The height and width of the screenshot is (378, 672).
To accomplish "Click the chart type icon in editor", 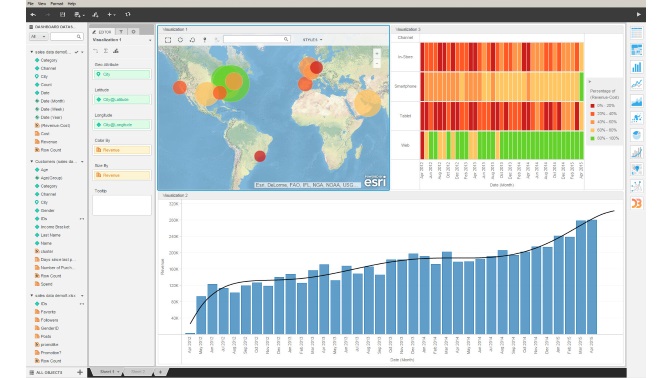I will [116, 51].
